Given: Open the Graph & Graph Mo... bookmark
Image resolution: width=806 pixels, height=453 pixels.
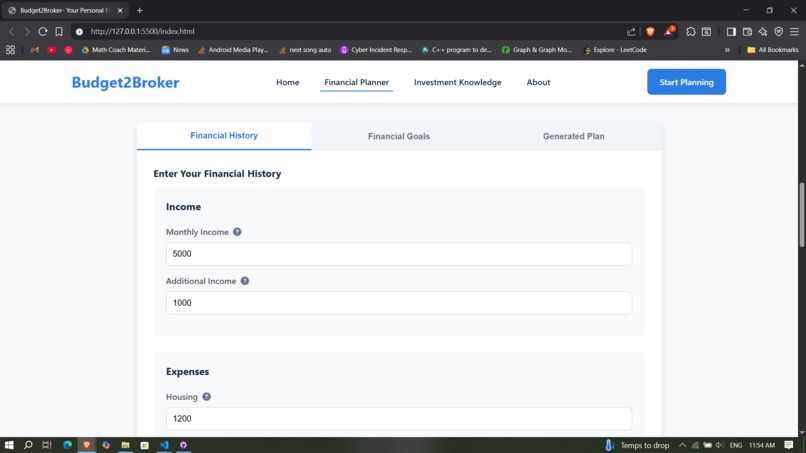Looking at the screenshot, I should pyautogui.click(x=537, y=50).
